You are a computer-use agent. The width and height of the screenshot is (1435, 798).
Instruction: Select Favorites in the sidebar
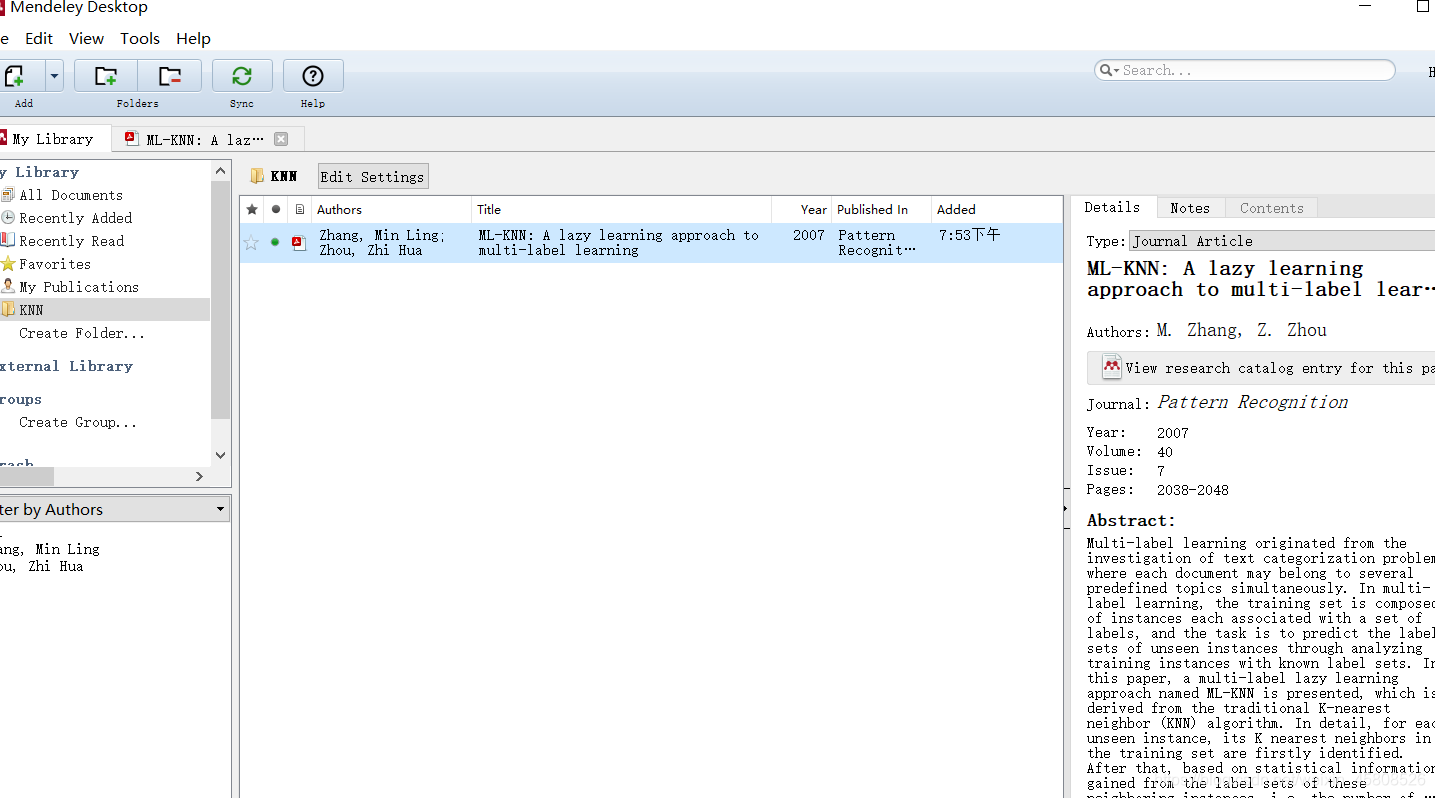pyautogui.click(x=54, y=264)
